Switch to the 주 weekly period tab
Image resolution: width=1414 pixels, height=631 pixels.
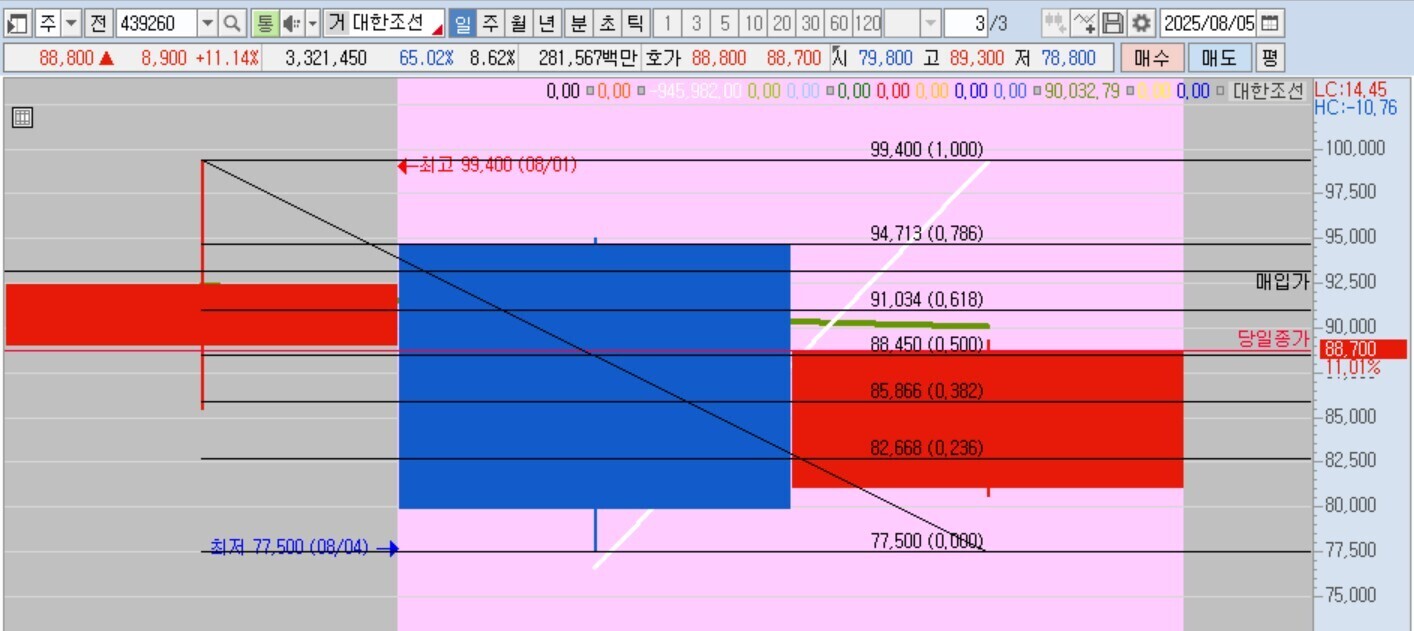[x=490, y=23]
